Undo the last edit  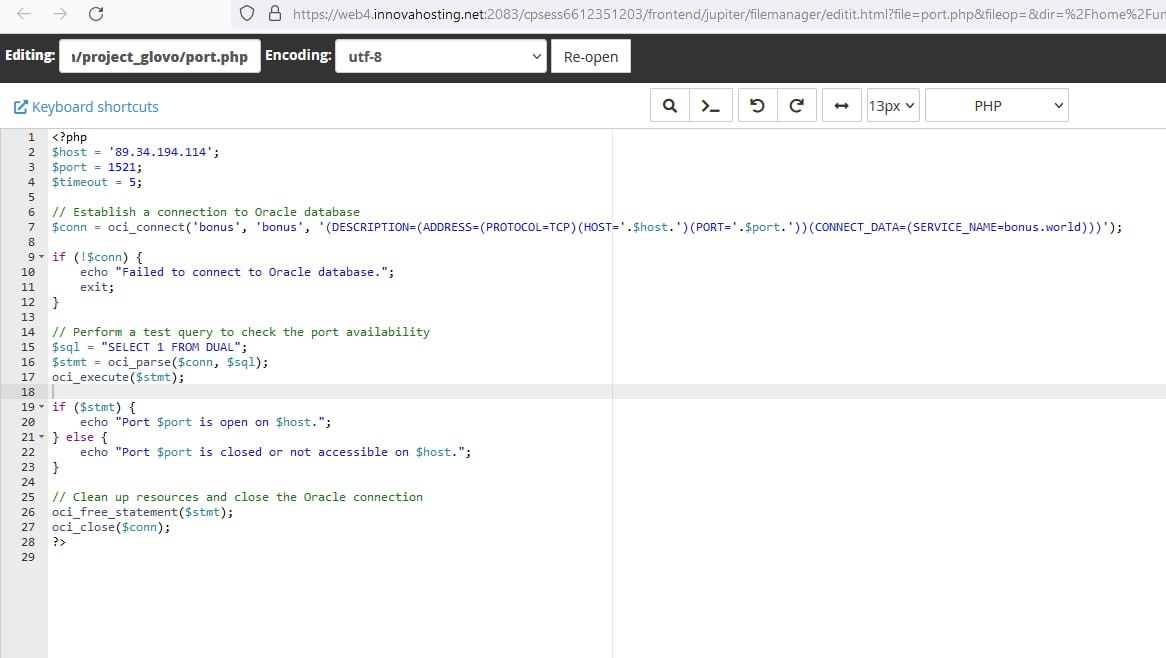point(757,106)
